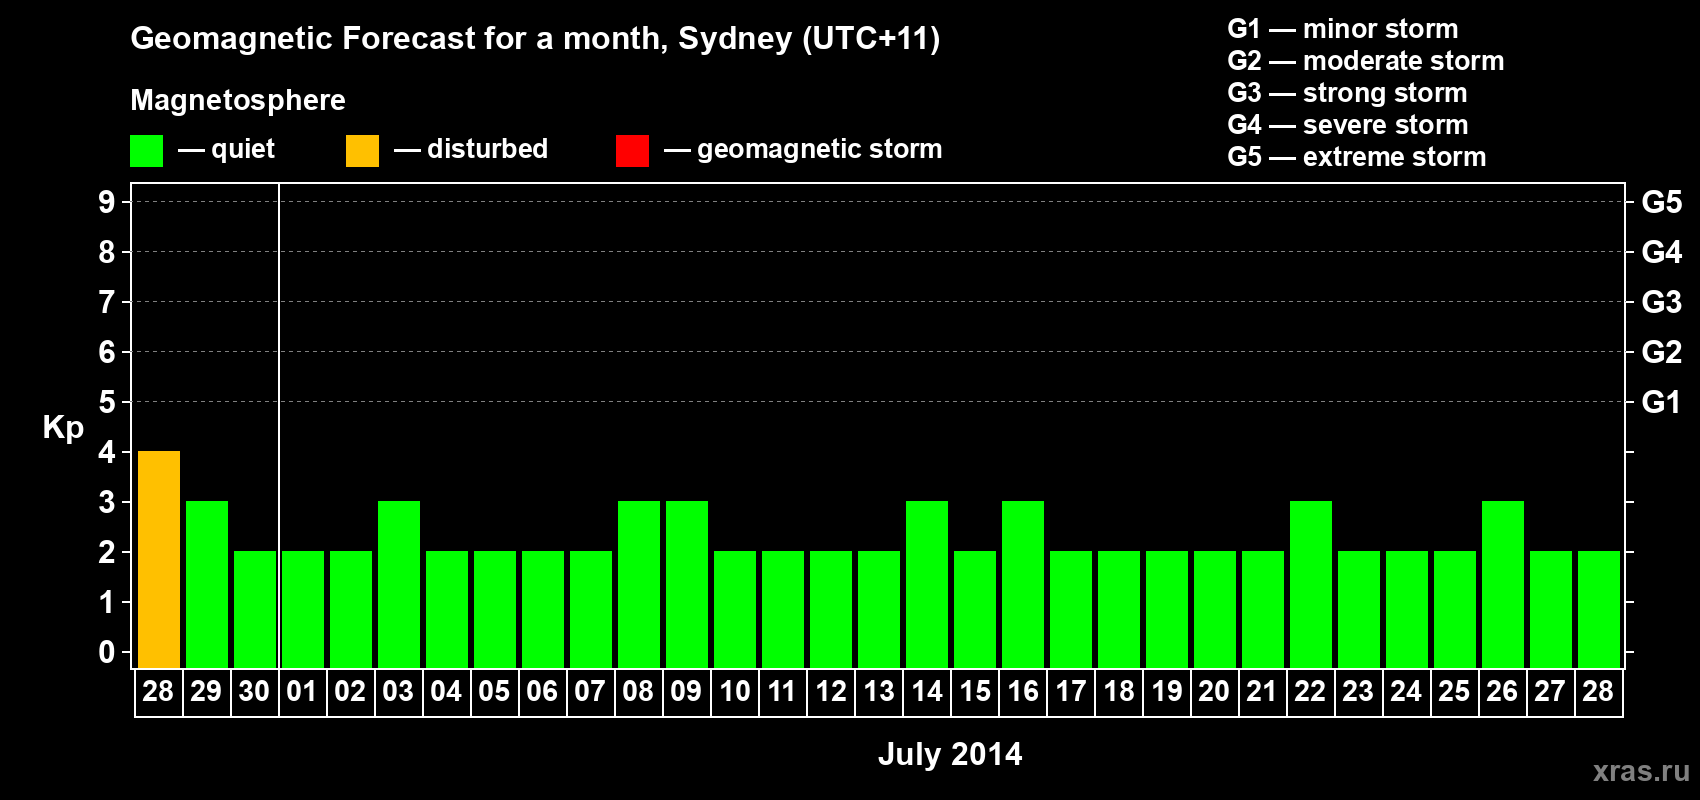Select the bar above day 14

pyautogui.click(x=927, y=584)
